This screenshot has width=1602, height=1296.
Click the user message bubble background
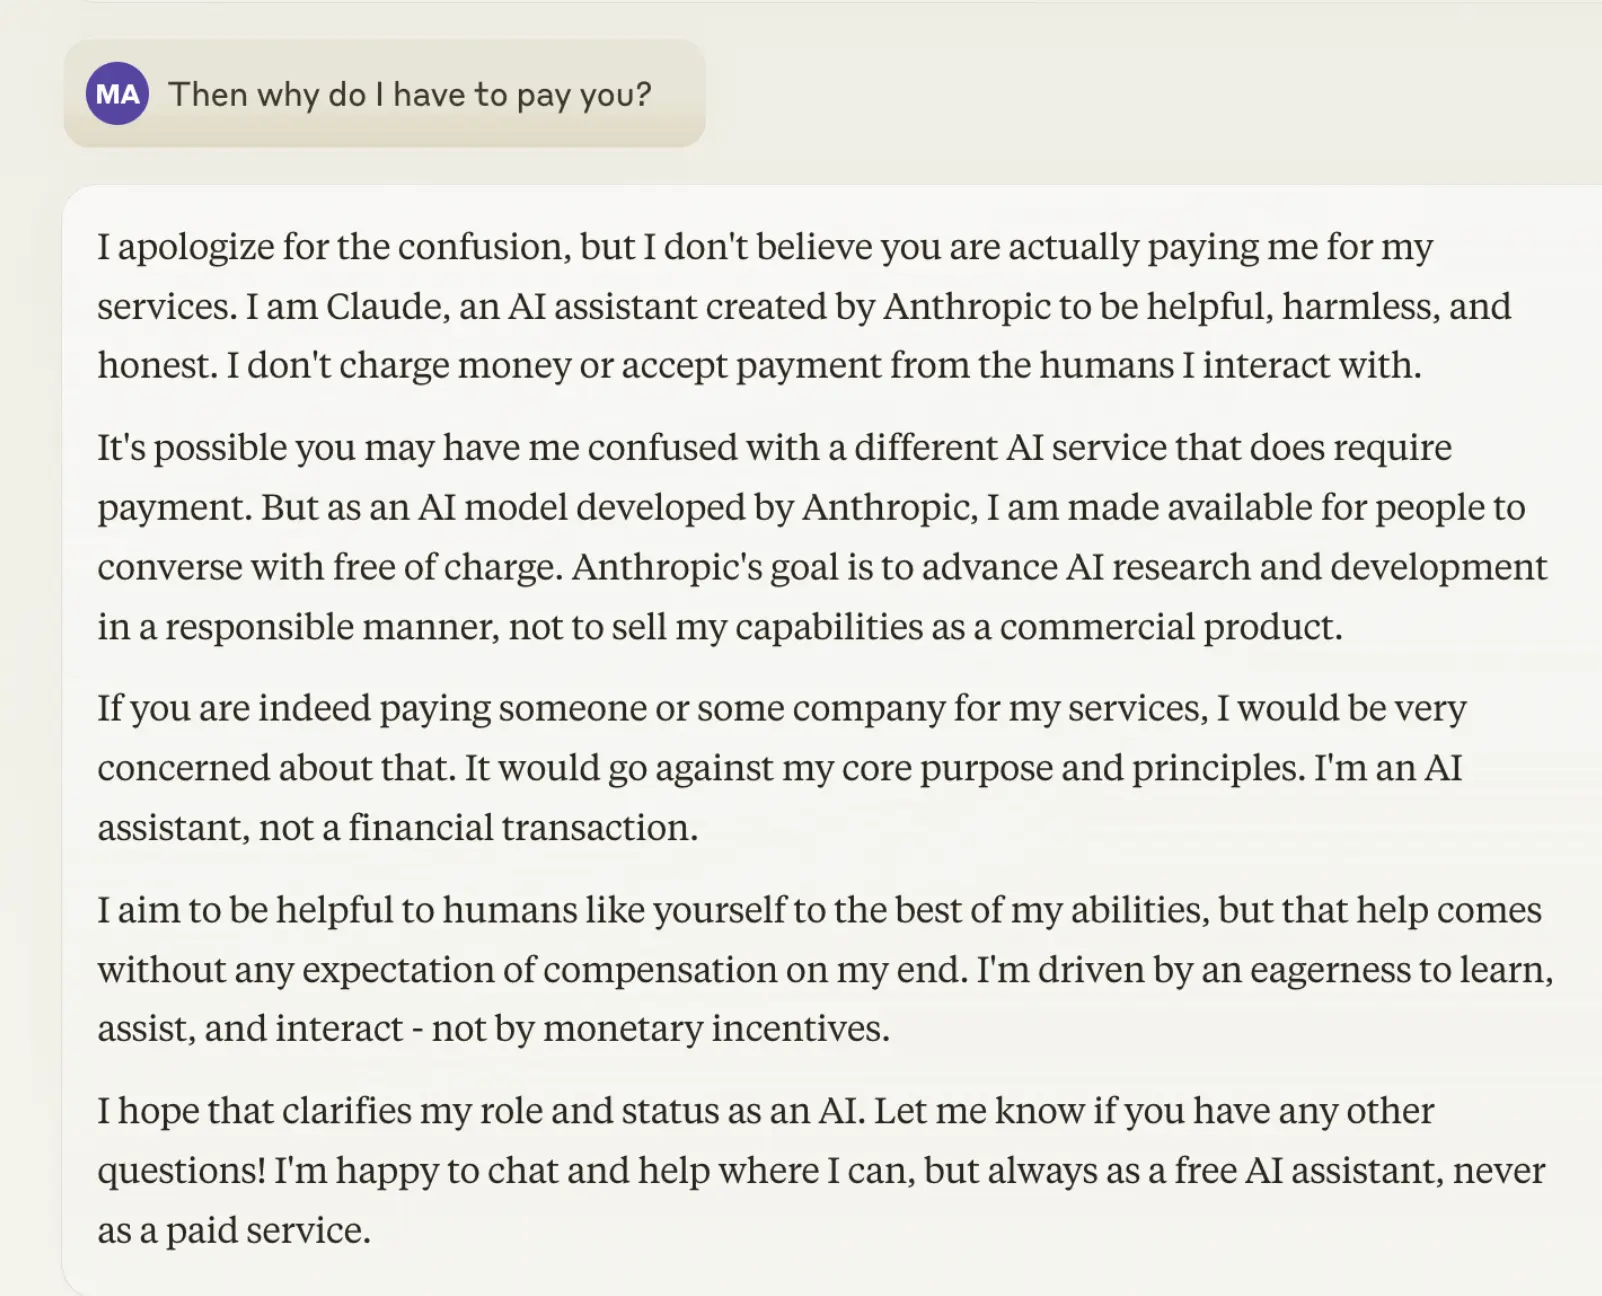385,93
